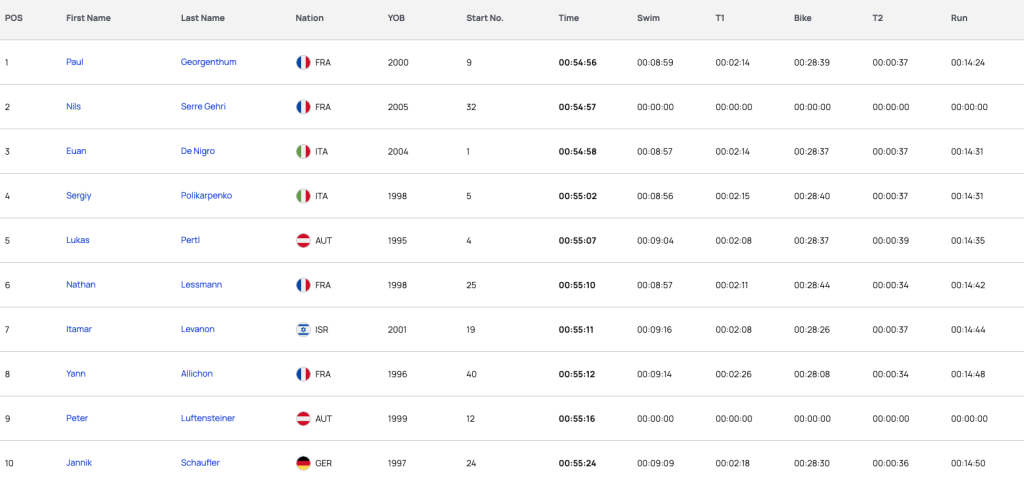Open Paul's athlete profile link
This screenshot has height=483, width=1024.
[x=75, y=62]
